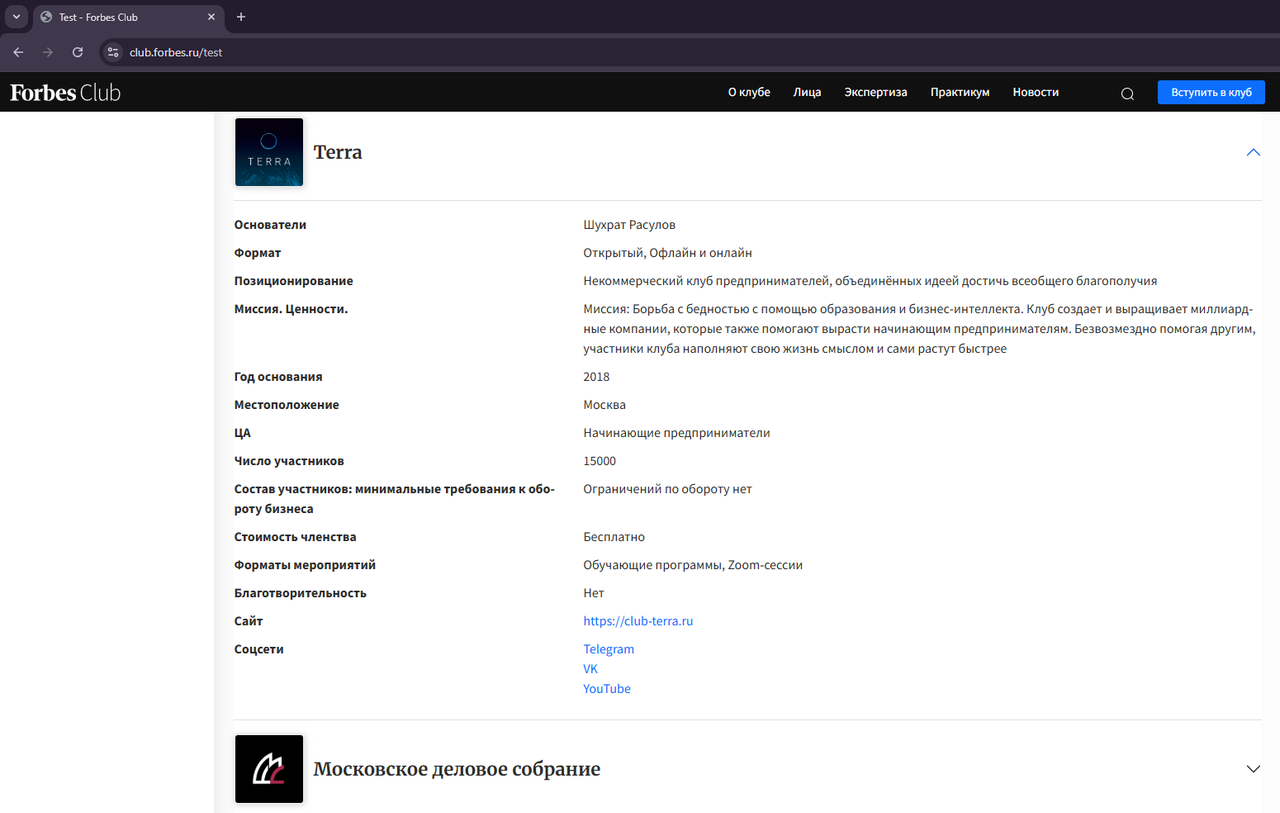This screenshot has height=813, width=1280.
Task: Click the value Обучающие программы, Zoom-сессии
Action: click(x=693, y=565)
